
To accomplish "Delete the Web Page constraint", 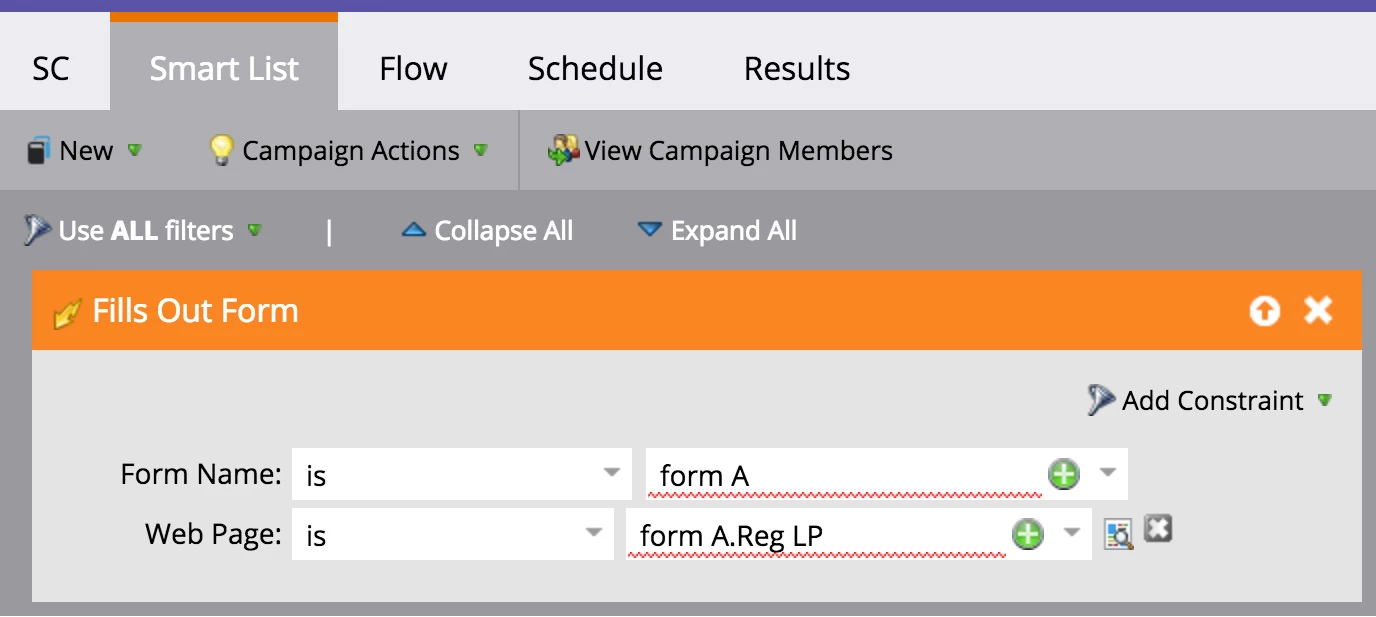I will pyautogui.click(x=1158, y=529).
